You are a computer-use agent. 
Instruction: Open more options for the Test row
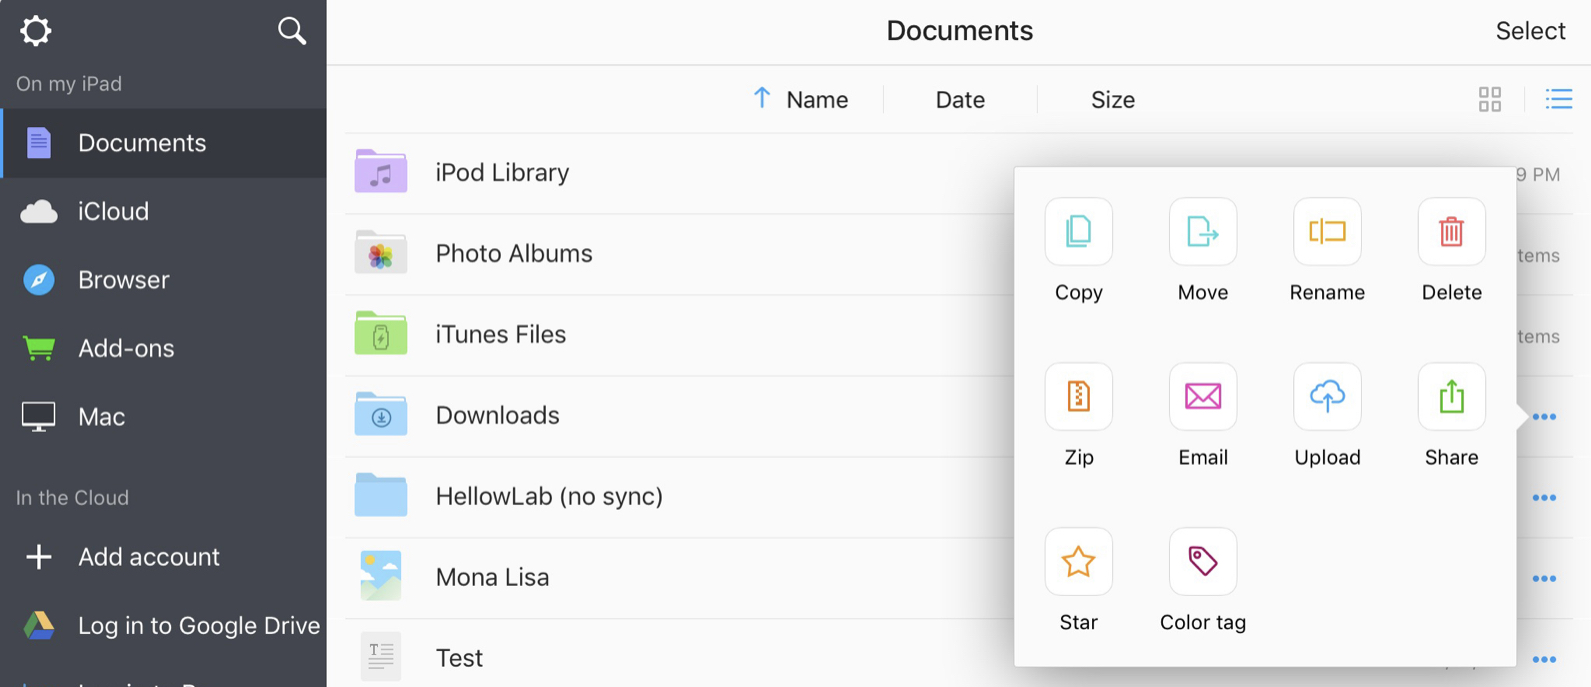pos(1544,660)
